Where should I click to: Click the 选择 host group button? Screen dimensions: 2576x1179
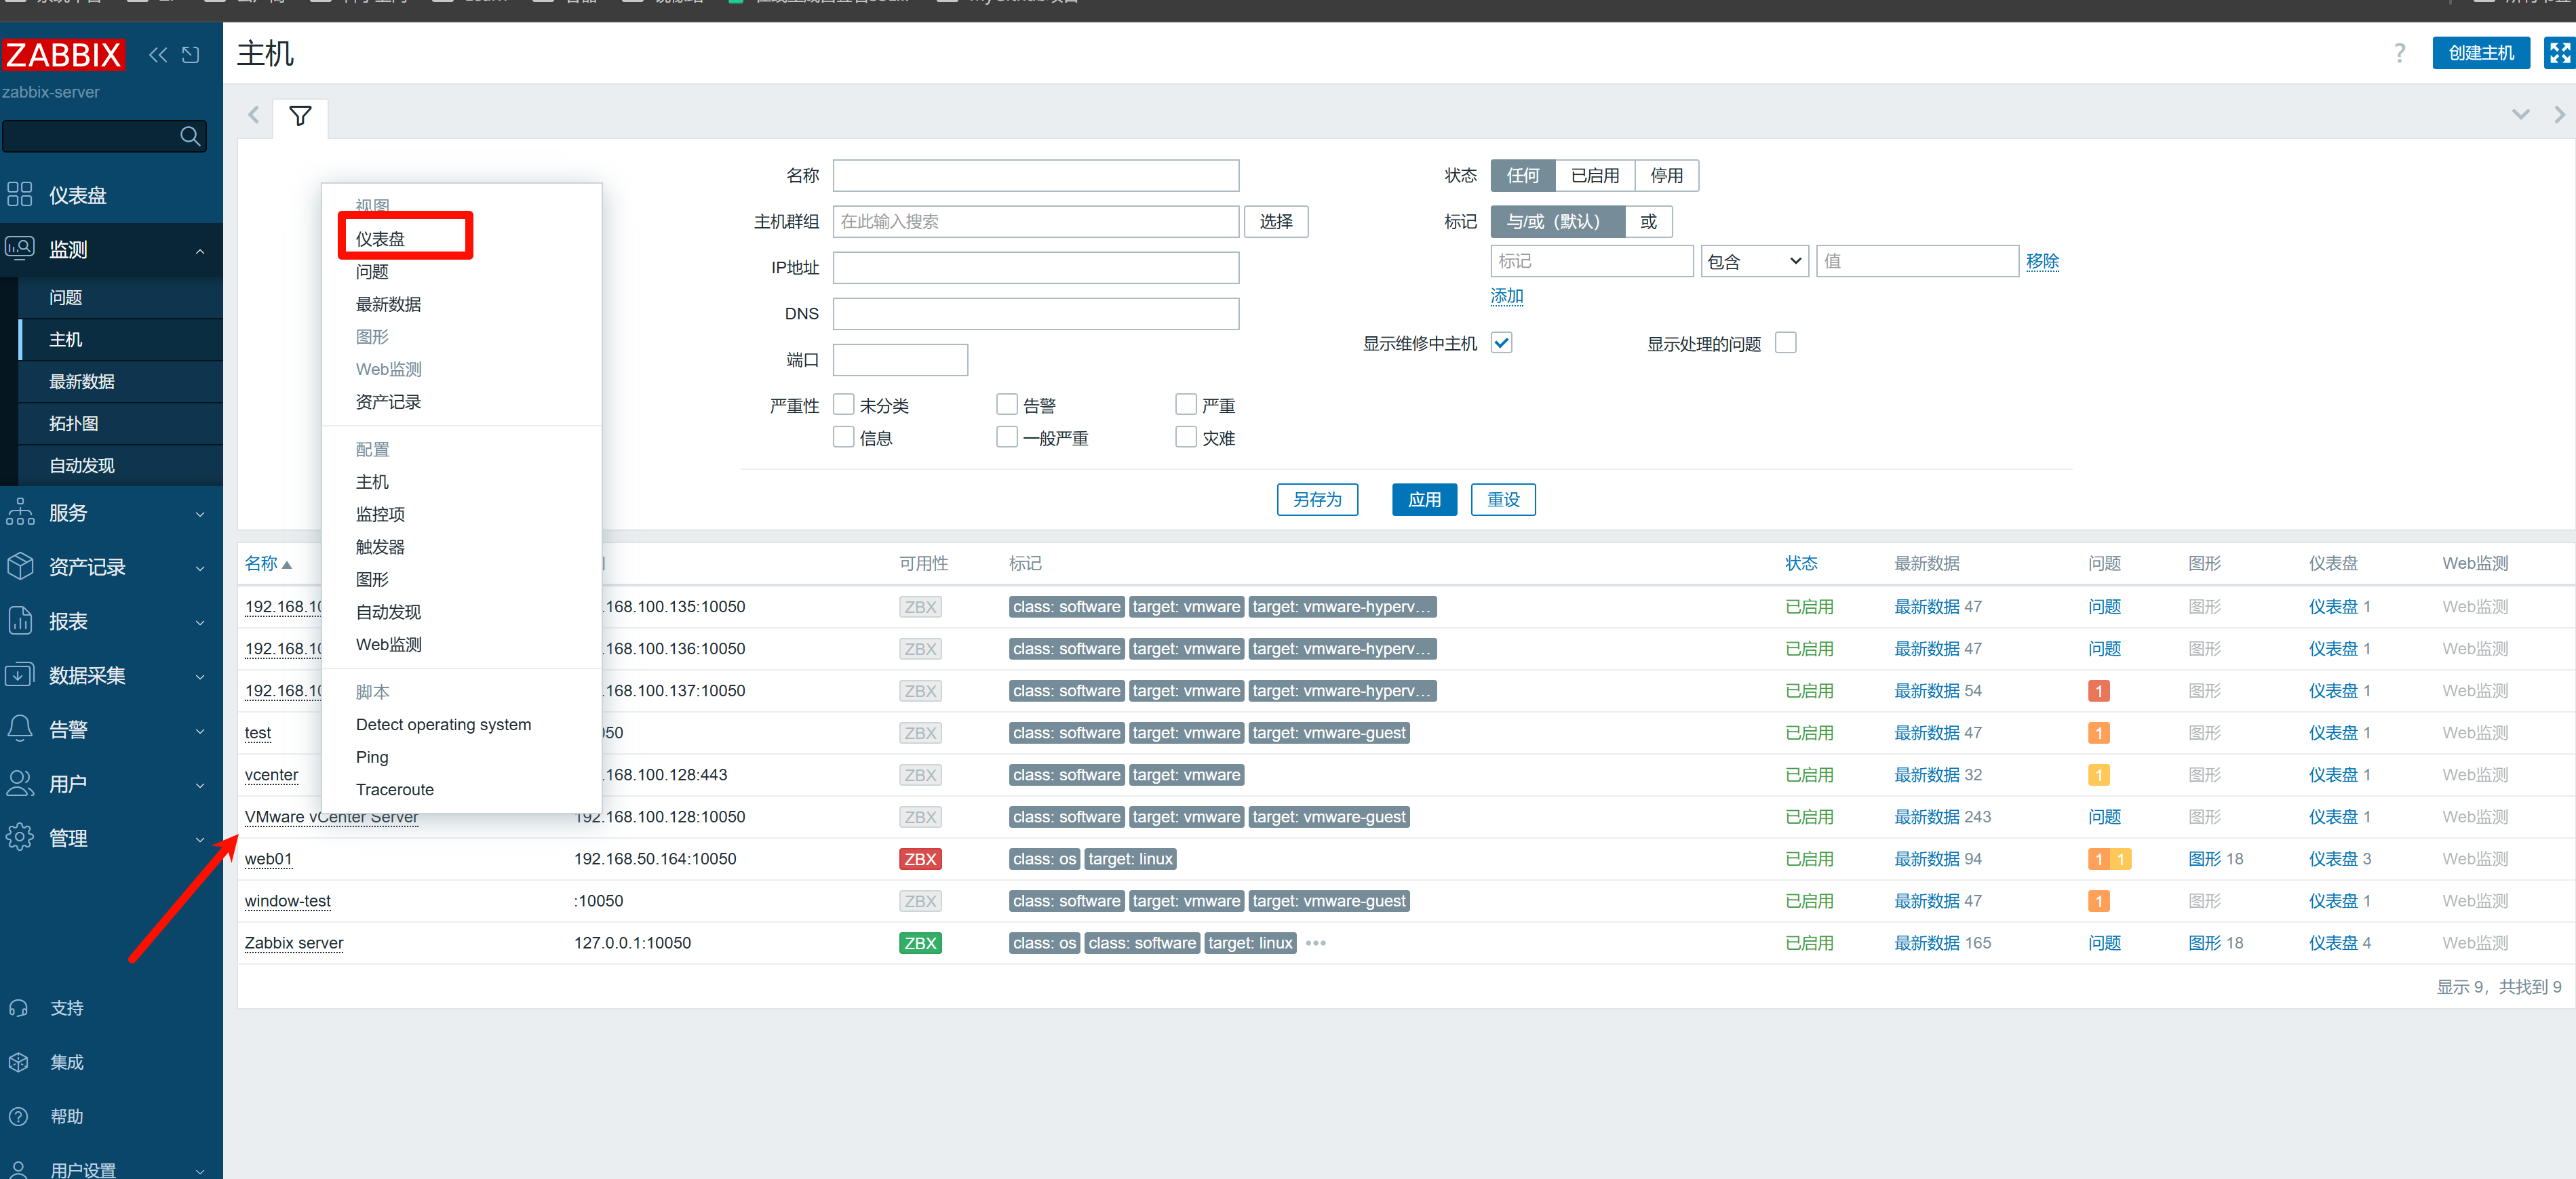(x=1276, y=222)
